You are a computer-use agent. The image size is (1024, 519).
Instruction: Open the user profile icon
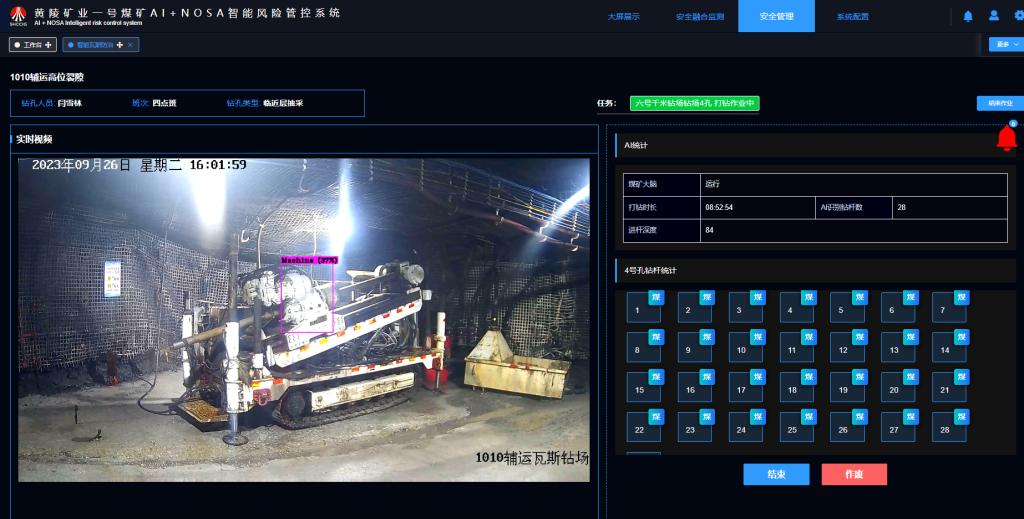[993, 16]
